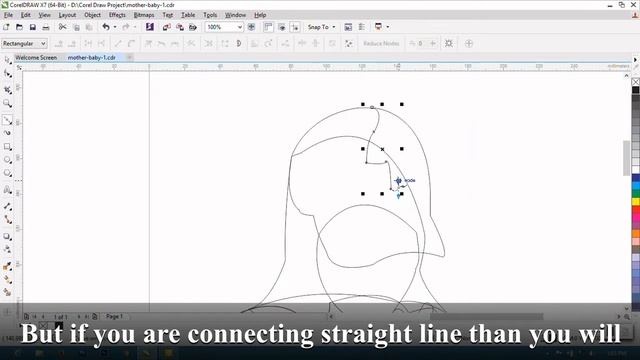
Task: Pick the yellow swatch in color palette
Action: [636, 202]
